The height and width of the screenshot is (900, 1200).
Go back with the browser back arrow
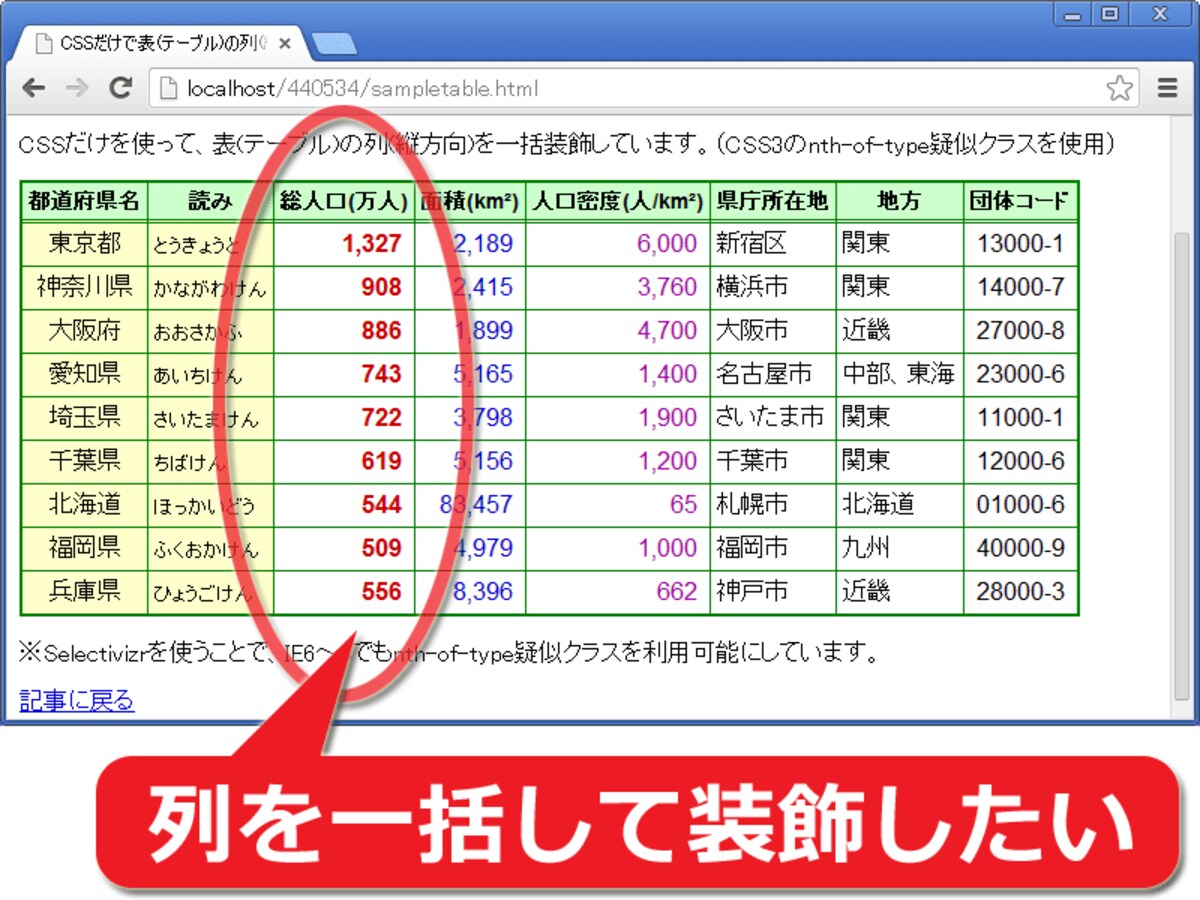34,88
